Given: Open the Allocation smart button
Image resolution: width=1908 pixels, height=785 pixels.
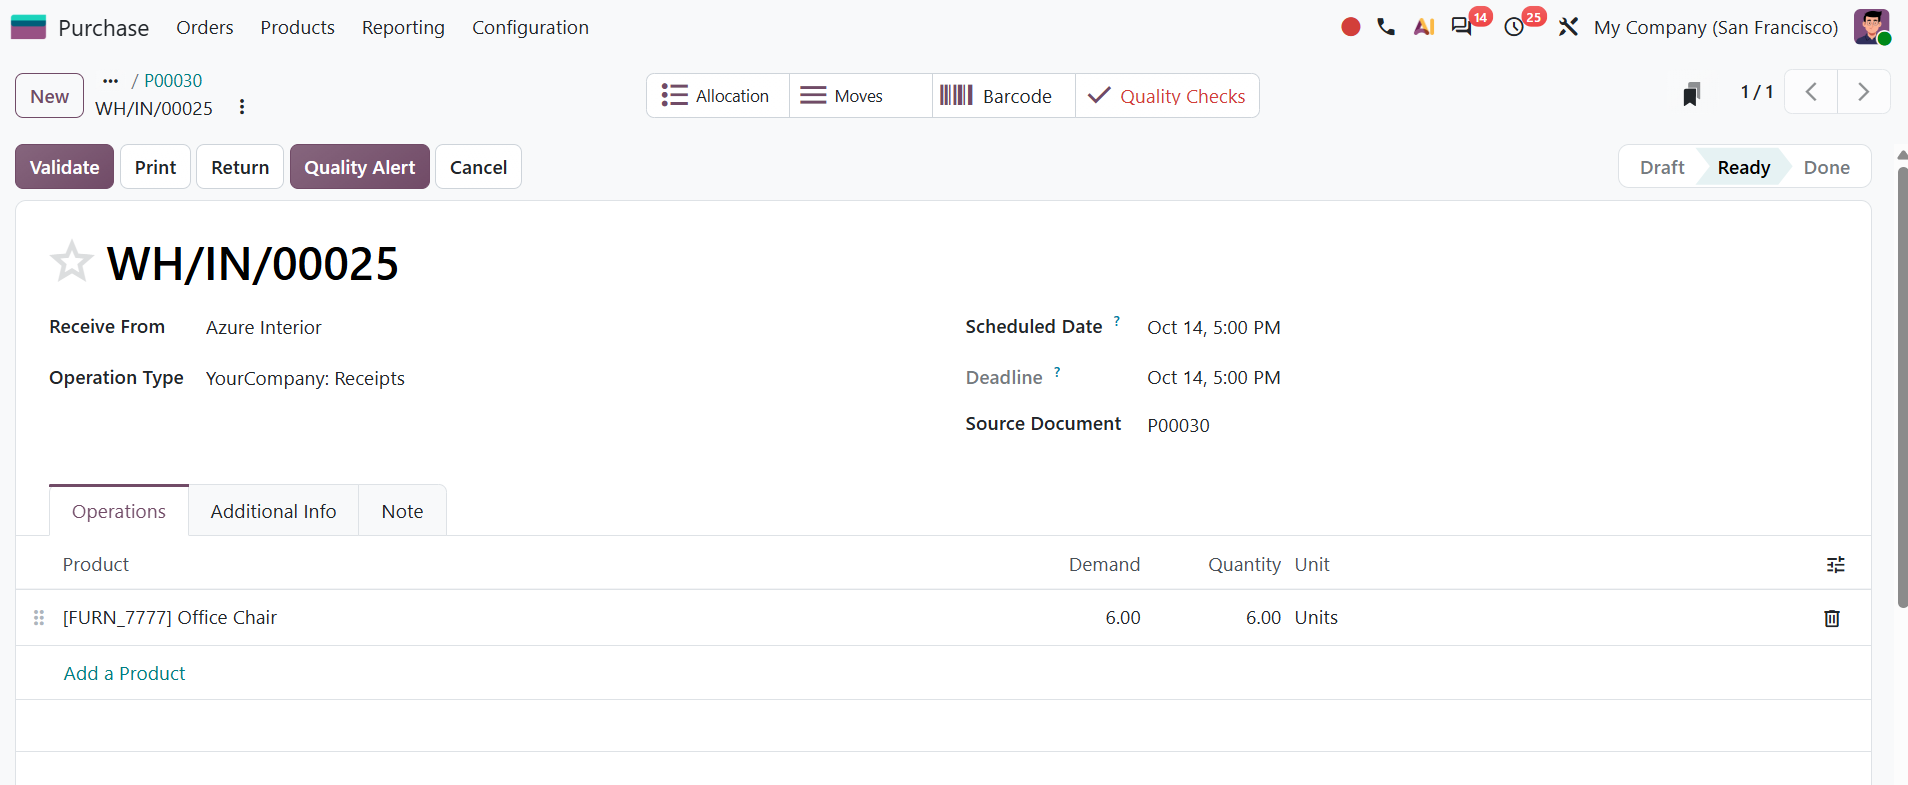Looking at the screenshot, I should pos(718,96).
